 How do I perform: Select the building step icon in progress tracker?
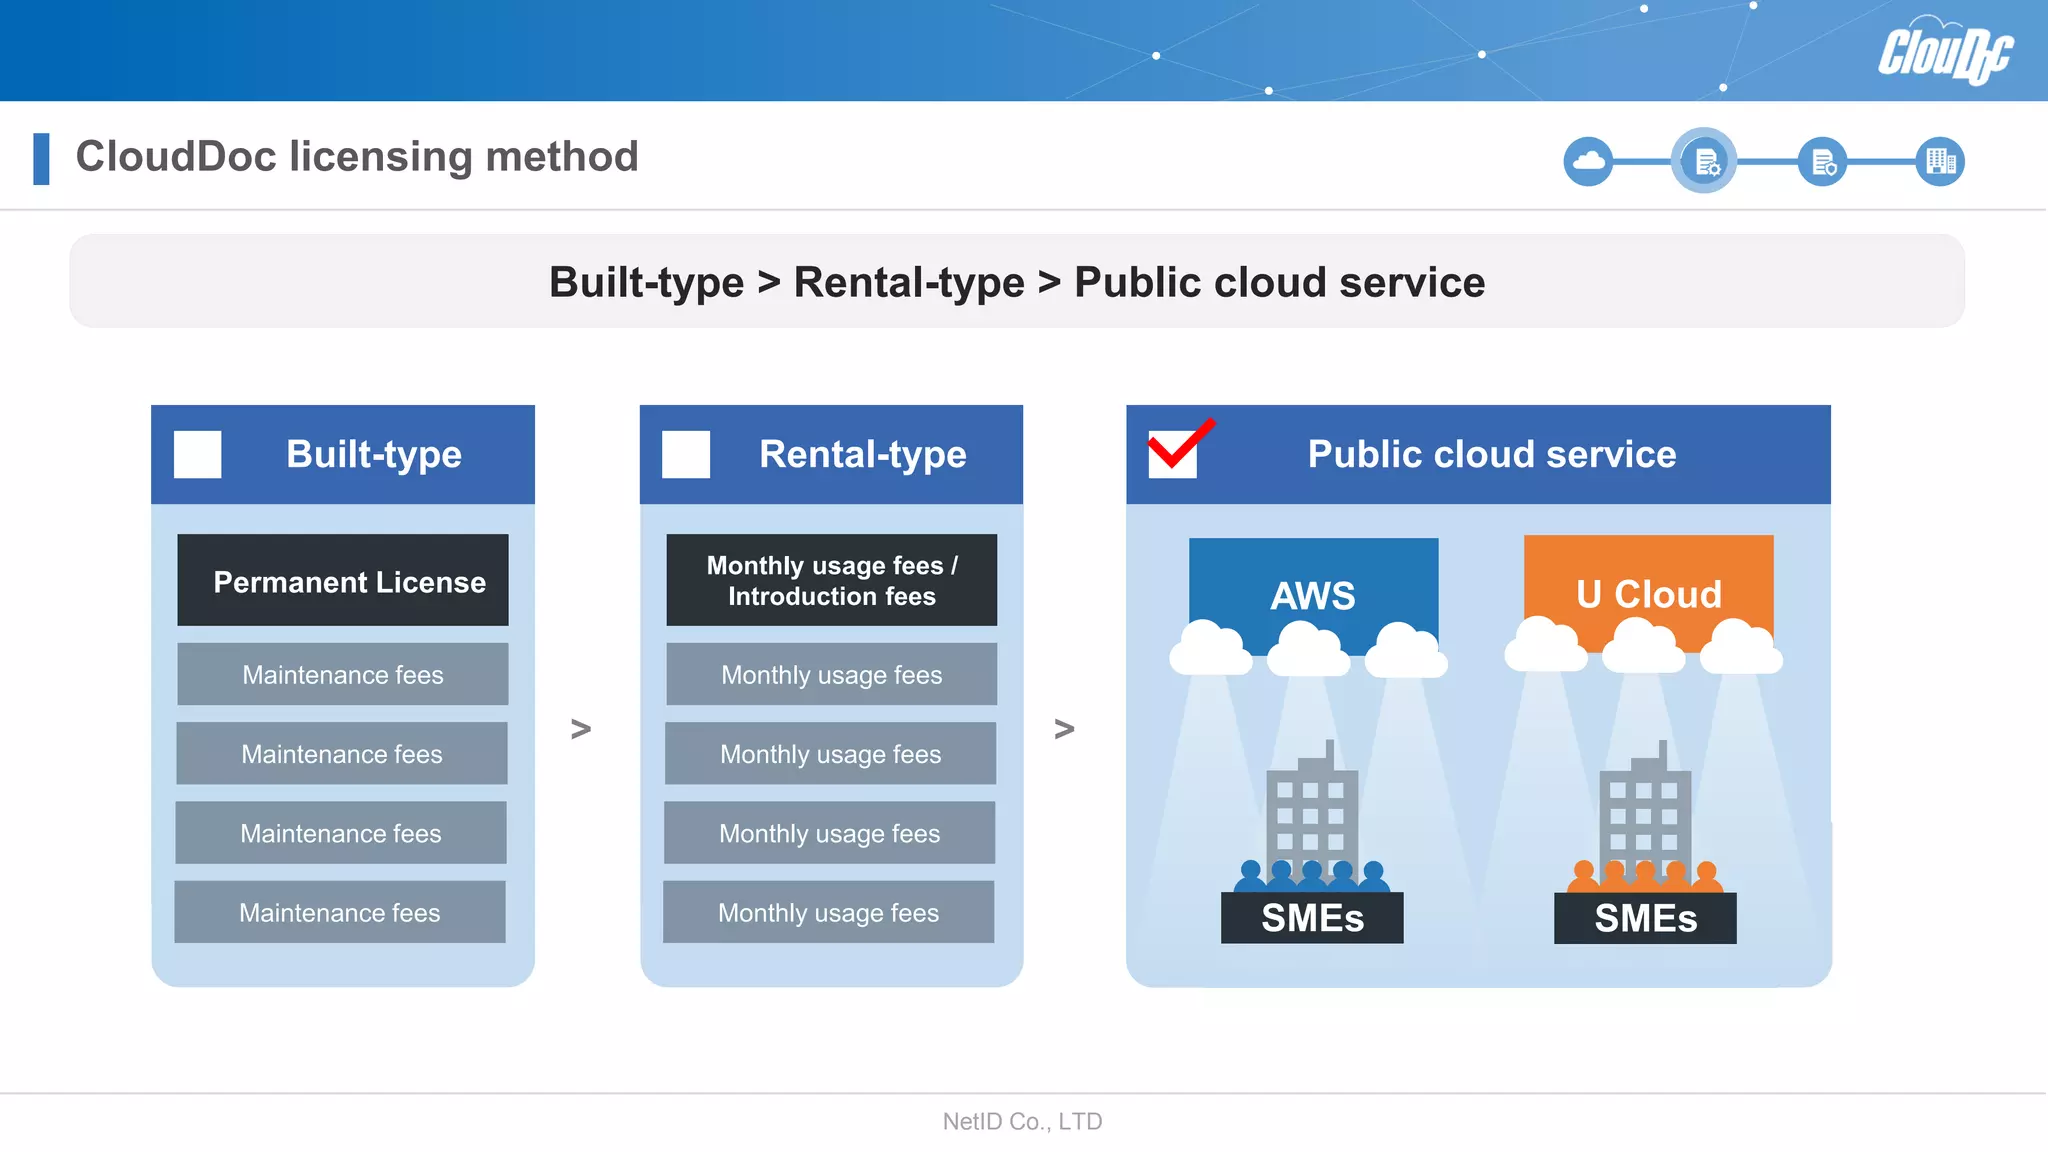[x=1940, y=161]
